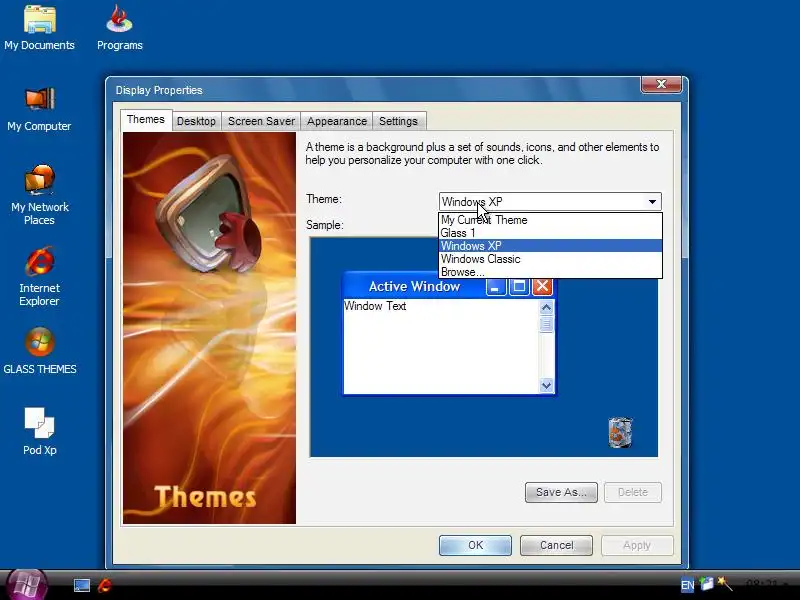Click the Themes artwork banner image

pyautogui.click(x=209, y=328)
